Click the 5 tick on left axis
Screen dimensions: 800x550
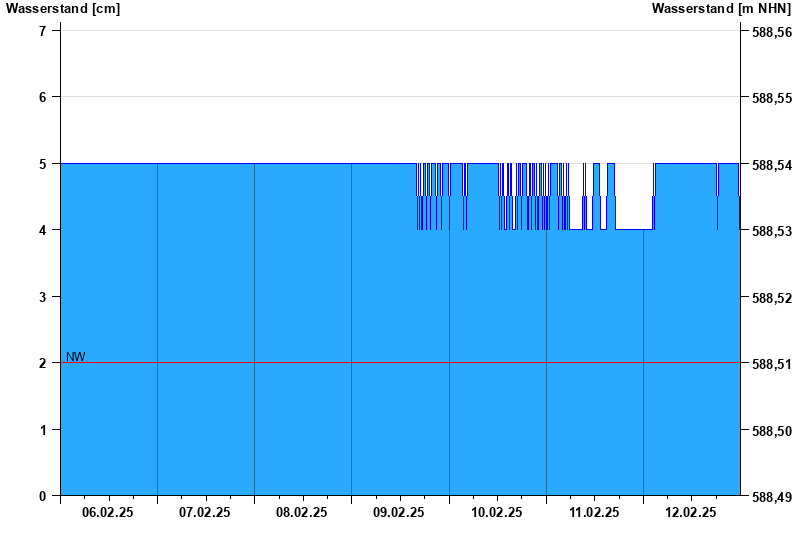(x=43, y=164)
